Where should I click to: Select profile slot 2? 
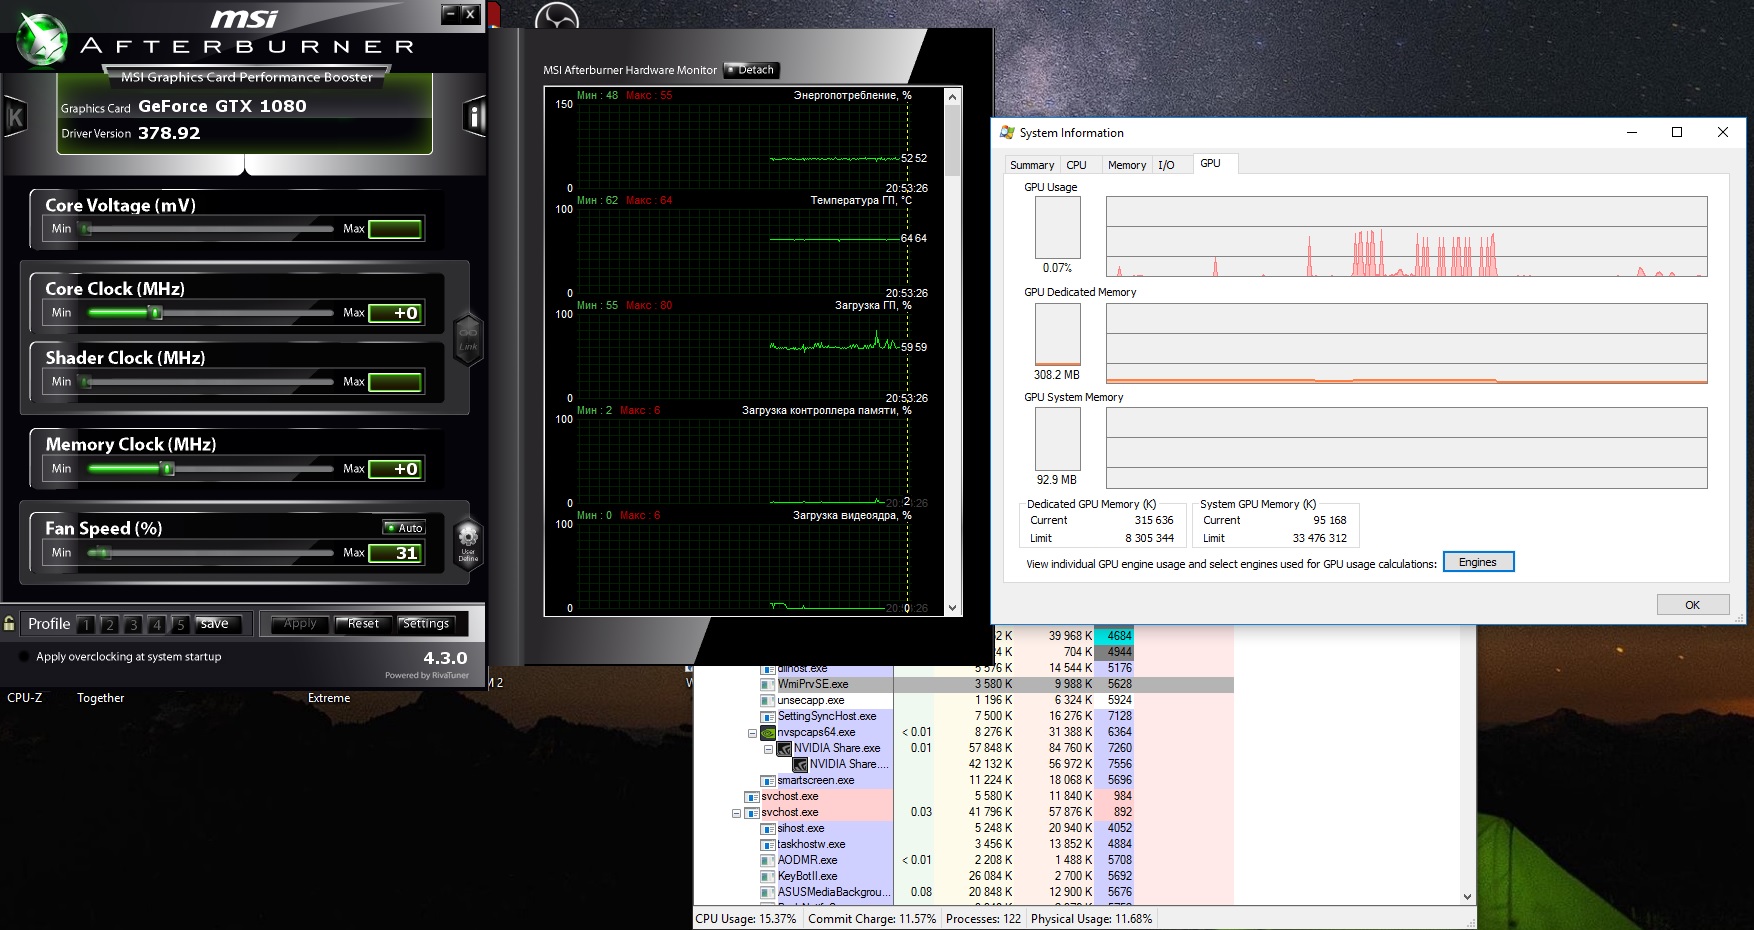tap(109, 625)
